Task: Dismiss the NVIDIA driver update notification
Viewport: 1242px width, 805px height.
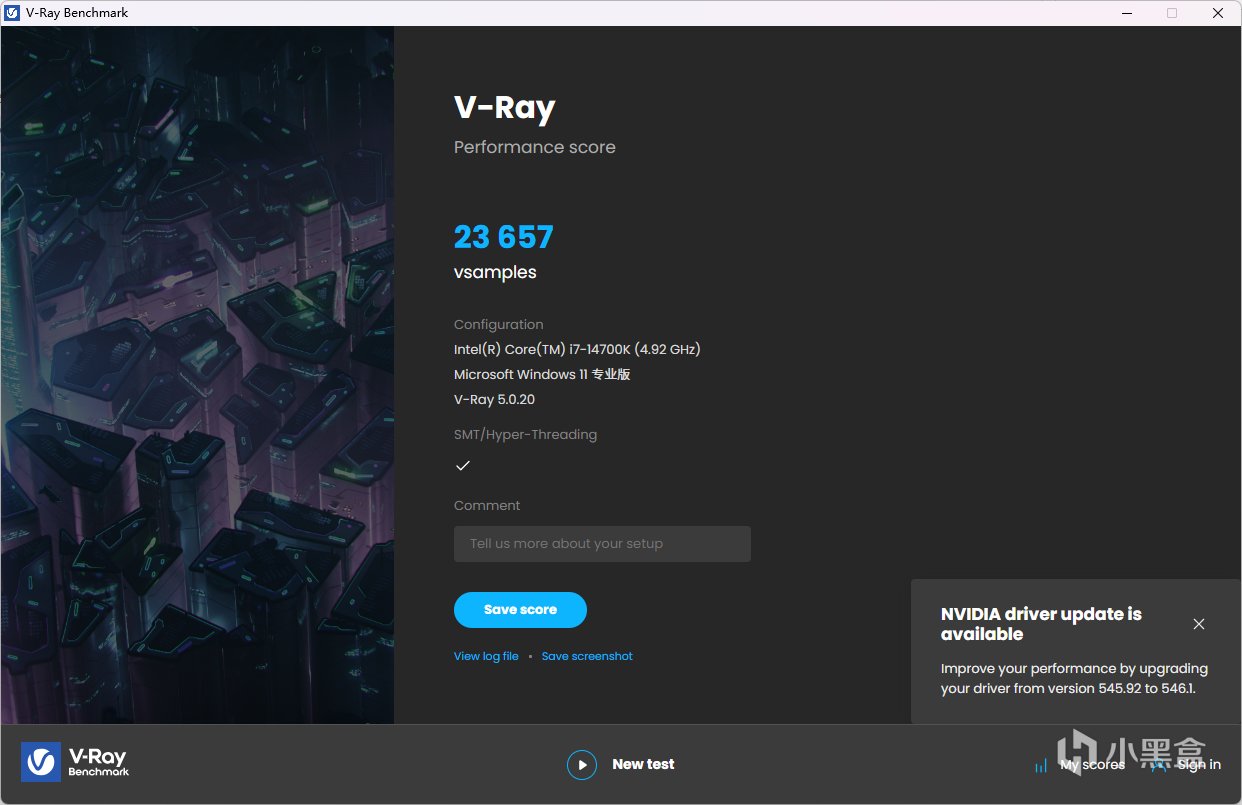Action: (x=1199, y=624)
